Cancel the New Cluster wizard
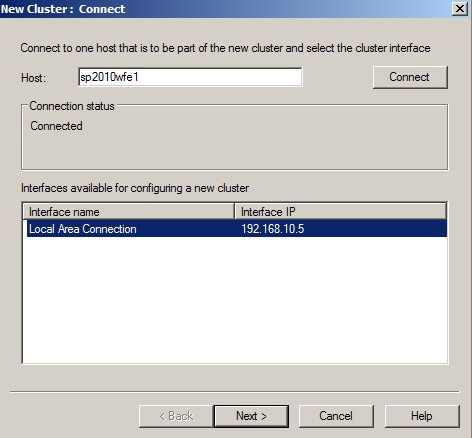 click(x=336, y=416)
